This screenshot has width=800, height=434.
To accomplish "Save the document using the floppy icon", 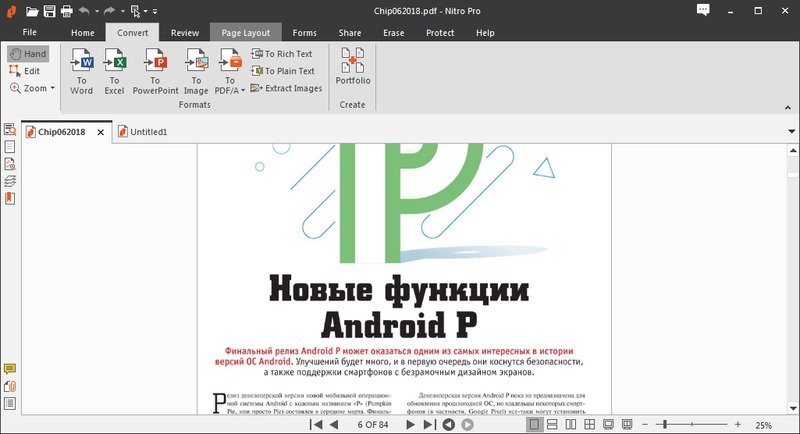I will point(49,11).
